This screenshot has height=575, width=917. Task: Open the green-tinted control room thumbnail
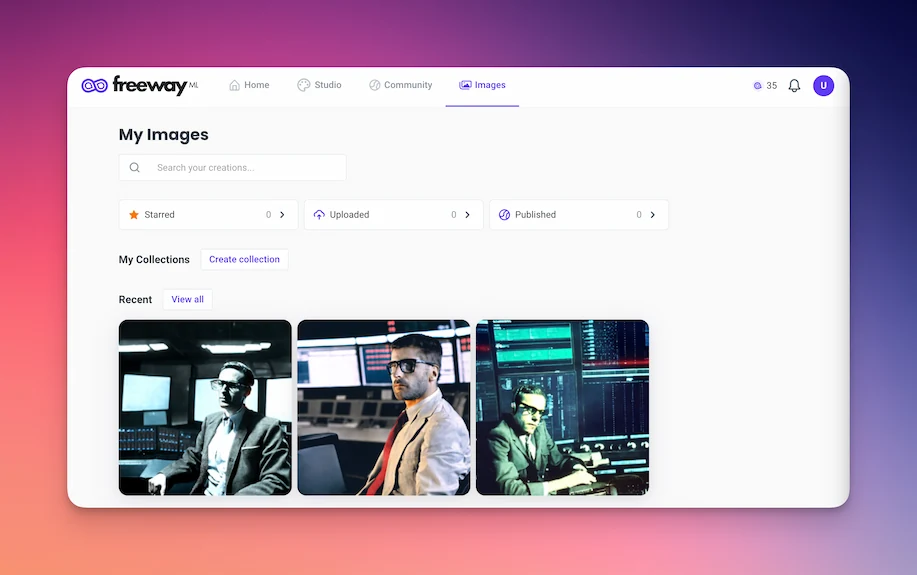[563, 407]
